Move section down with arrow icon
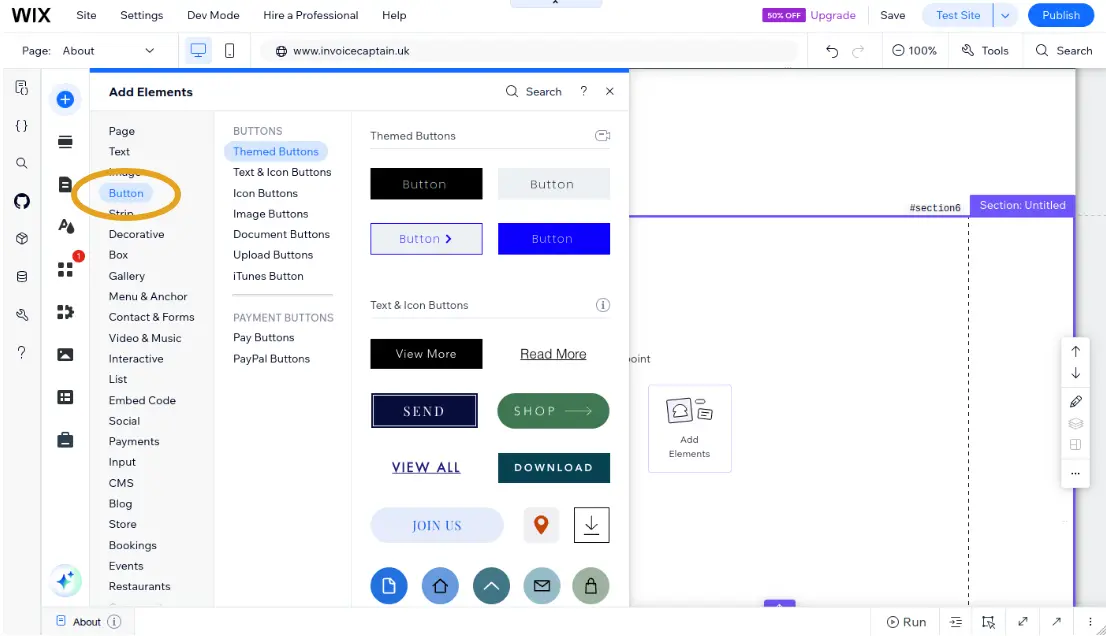The width and height of the screenshot is (1106, 636). coord(1076,373)
